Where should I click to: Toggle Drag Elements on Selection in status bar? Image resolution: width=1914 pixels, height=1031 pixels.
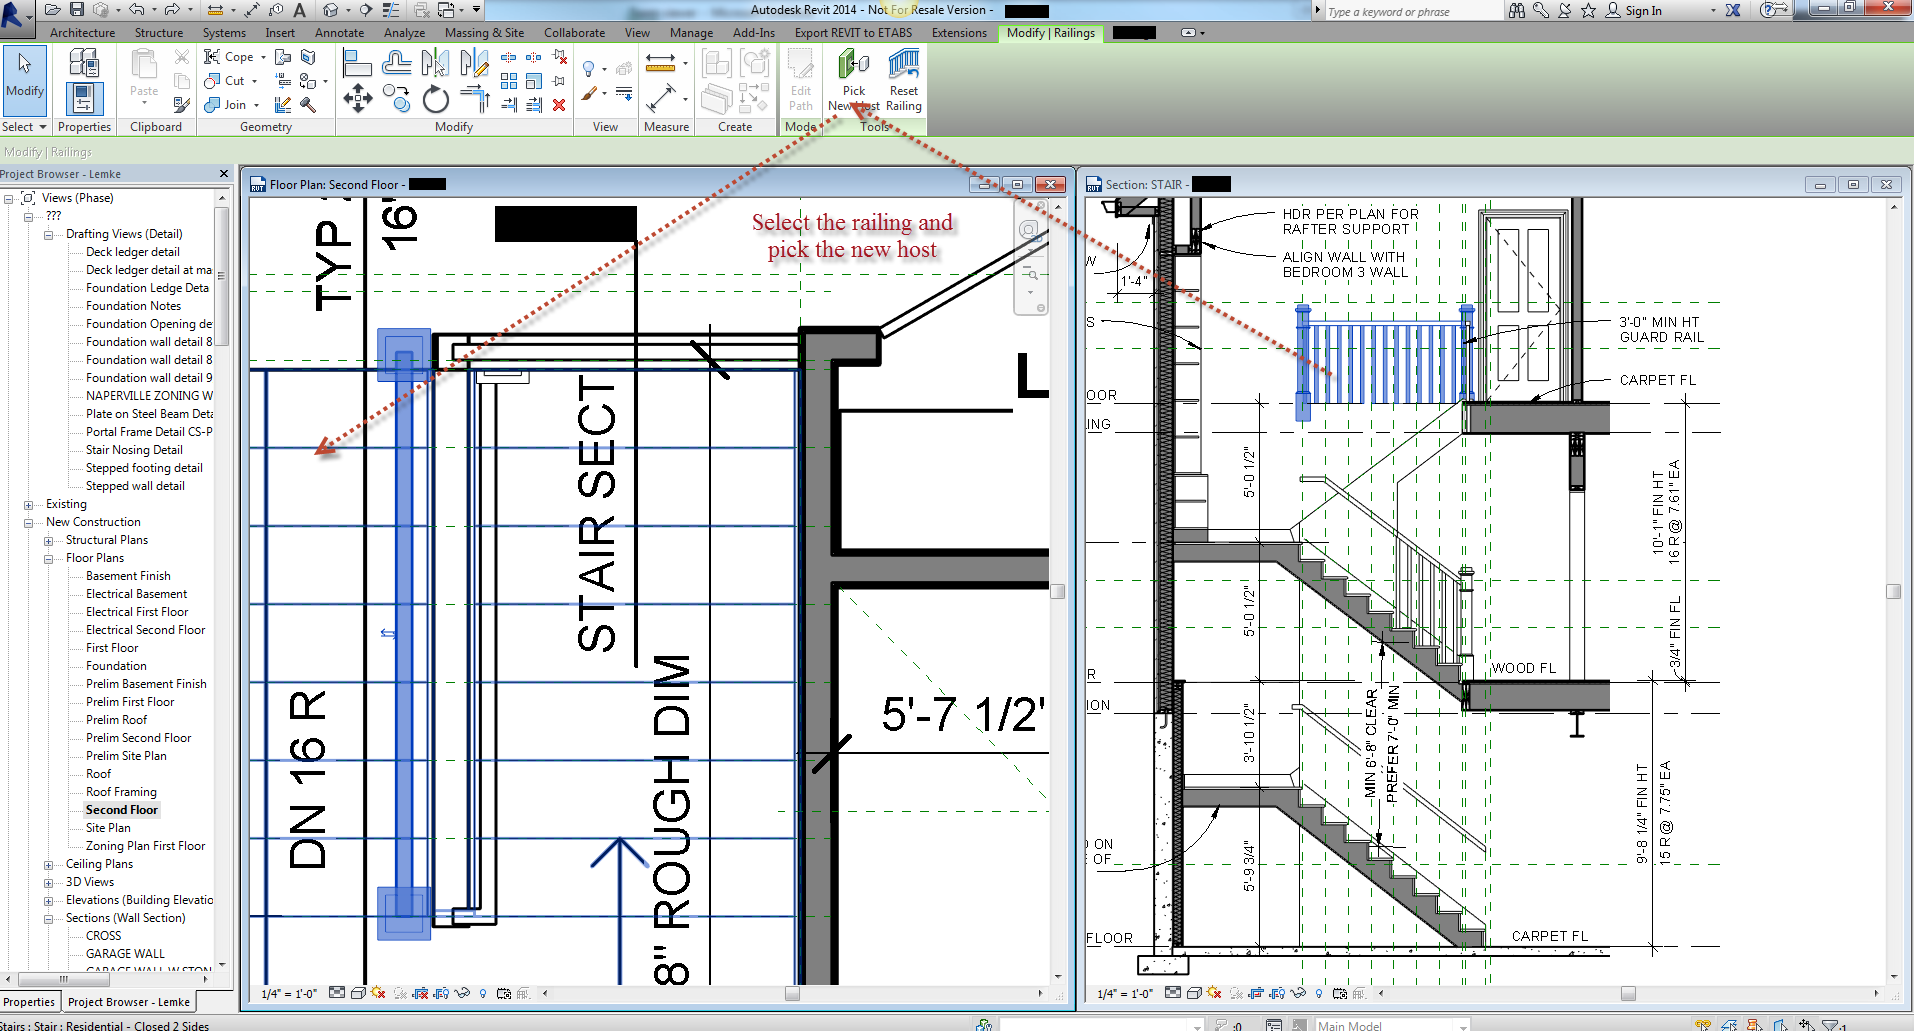tap(1807, 1024)
